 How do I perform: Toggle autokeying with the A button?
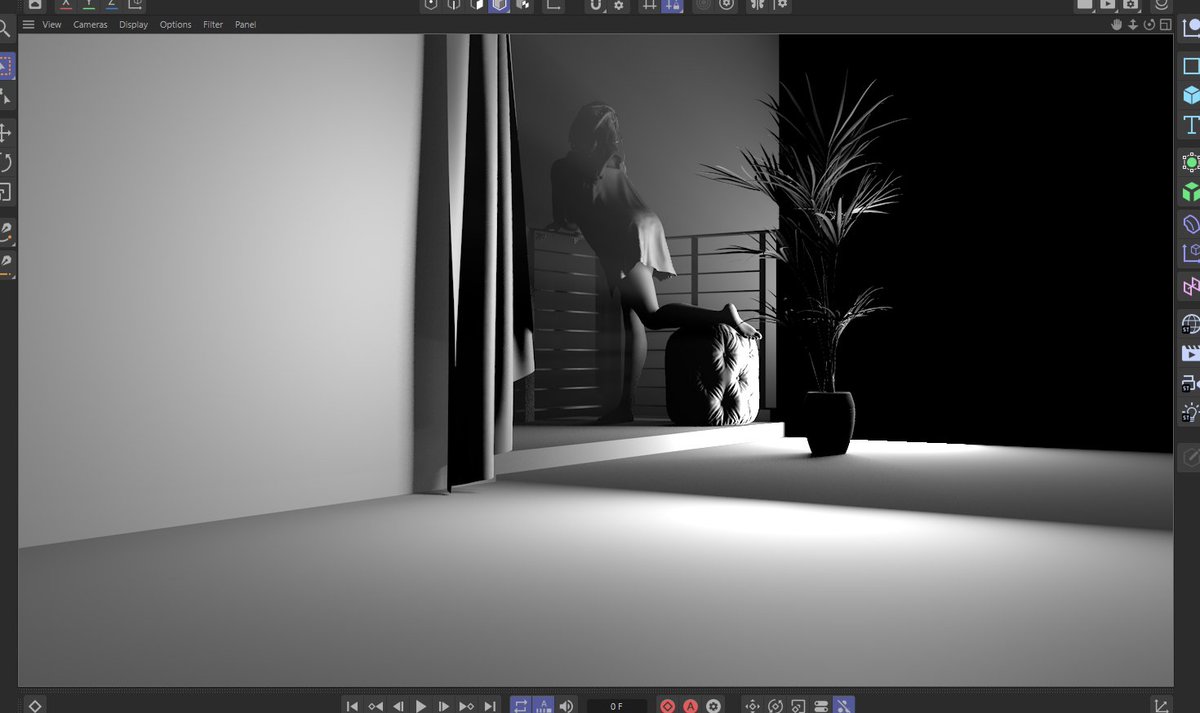pyautogui.click(x=690, y=706)
